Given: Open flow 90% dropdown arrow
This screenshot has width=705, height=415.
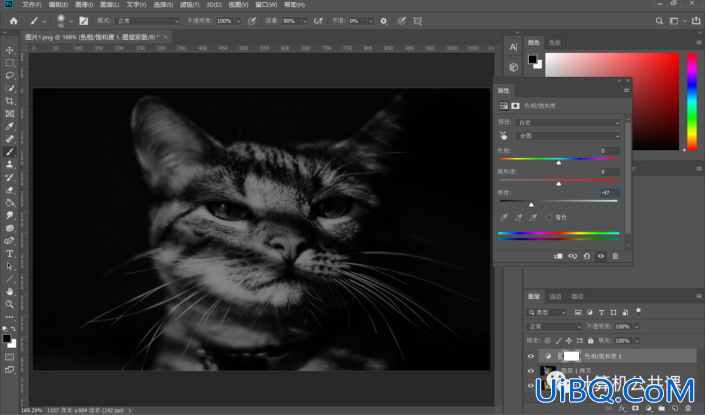Looking at the screenshot, I should click(305, 21).
